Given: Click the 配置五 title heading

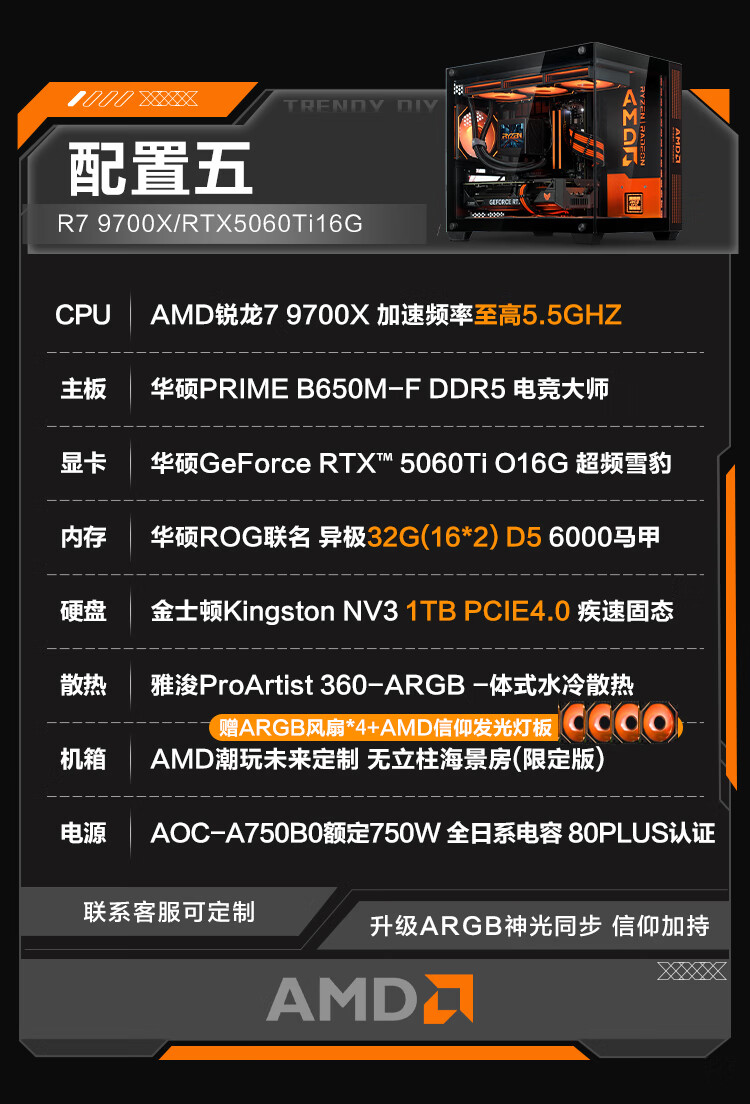Looking at the screenshot, I should pos(160,169).
